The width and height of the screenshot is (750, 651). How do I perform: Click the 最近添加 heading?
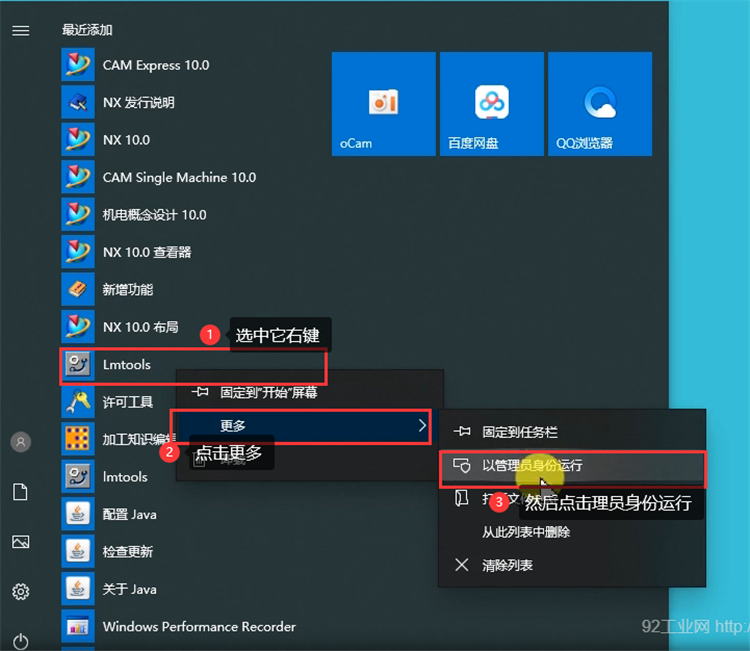tap(87, 30)
